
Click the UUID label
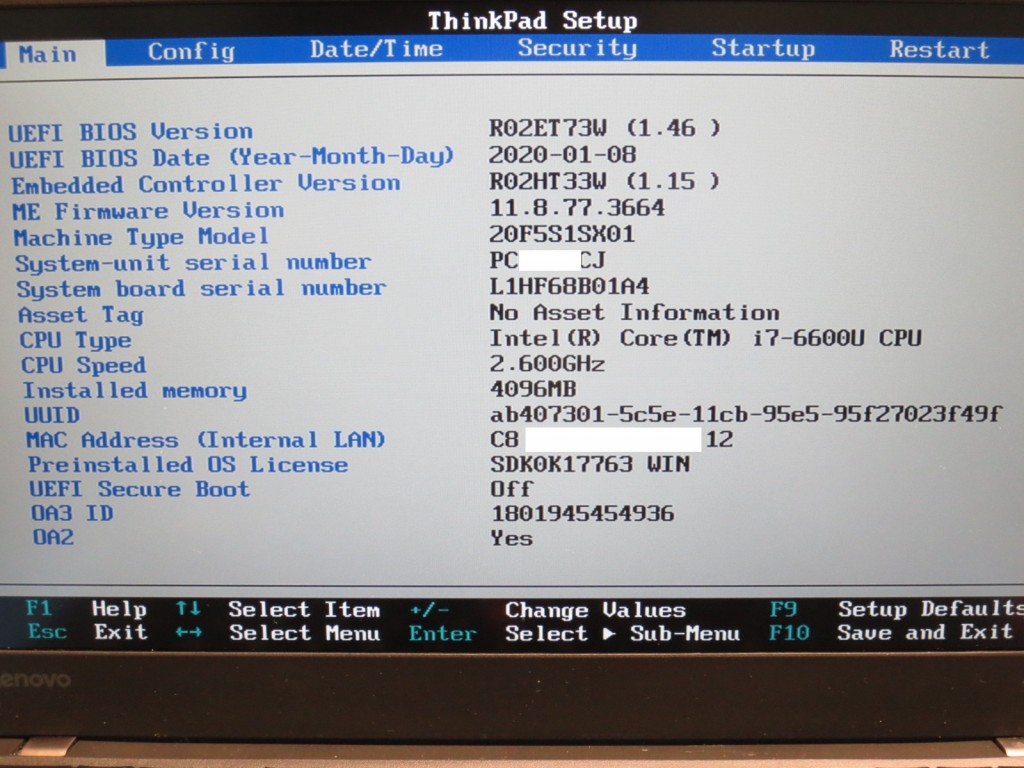click(x=52, y=415)
